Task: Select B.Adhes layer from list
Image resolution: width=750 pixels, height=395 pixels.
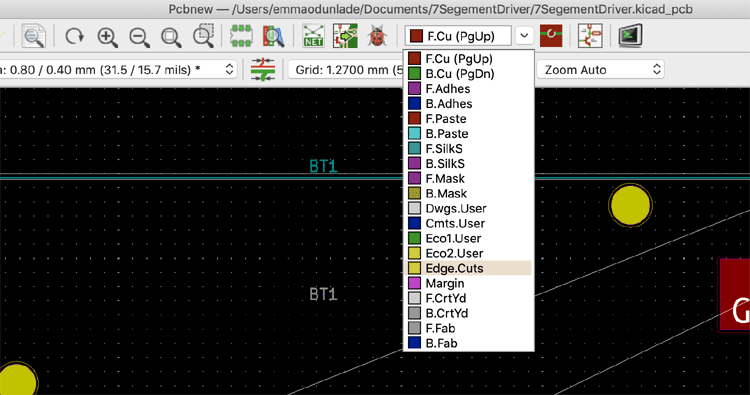Action: (x=469, y=104)
